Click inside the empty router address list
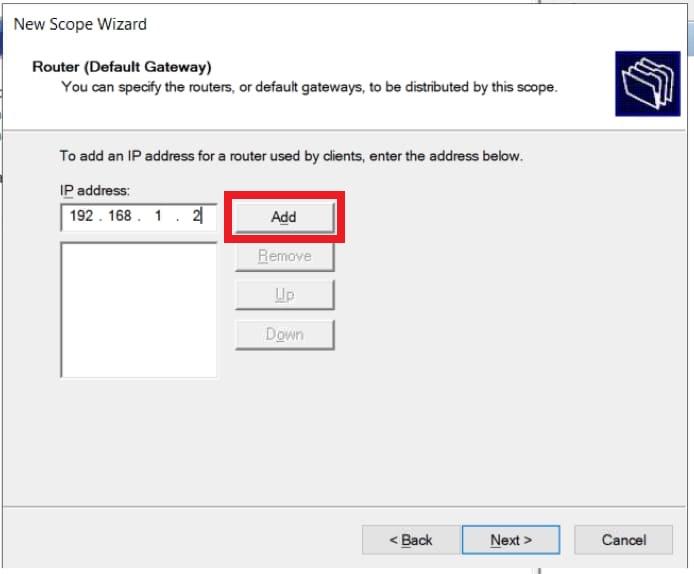The width and height of the screenshot is (694, 574). coord(139,310)
